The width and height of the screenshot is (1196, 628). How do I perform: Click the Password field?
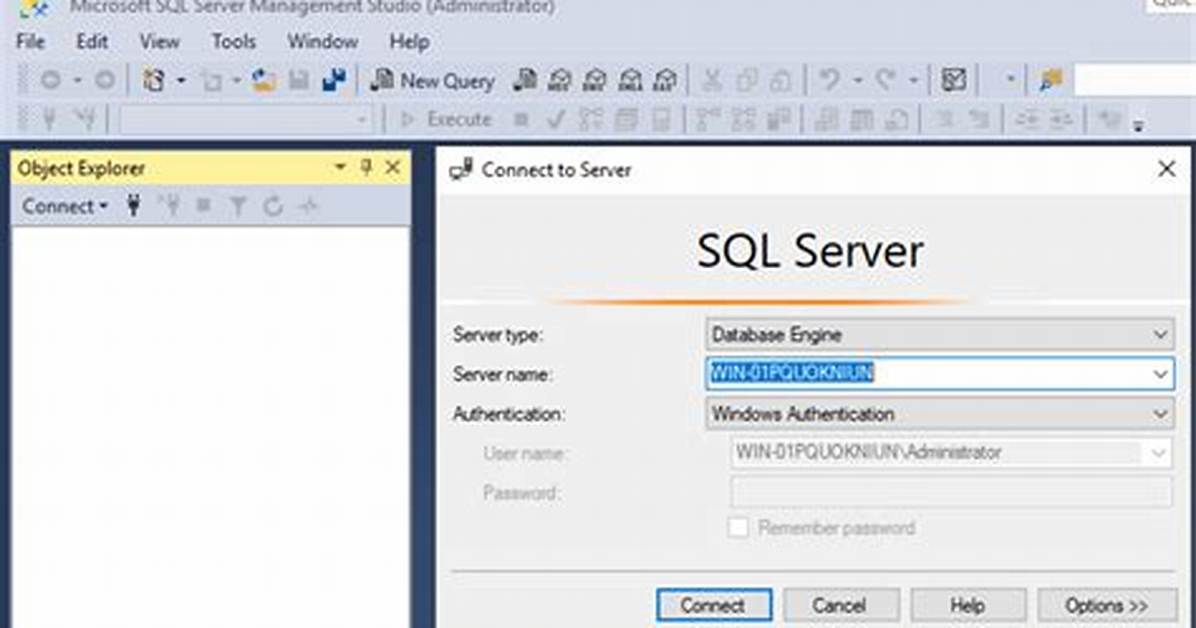(x=951, y=492)
